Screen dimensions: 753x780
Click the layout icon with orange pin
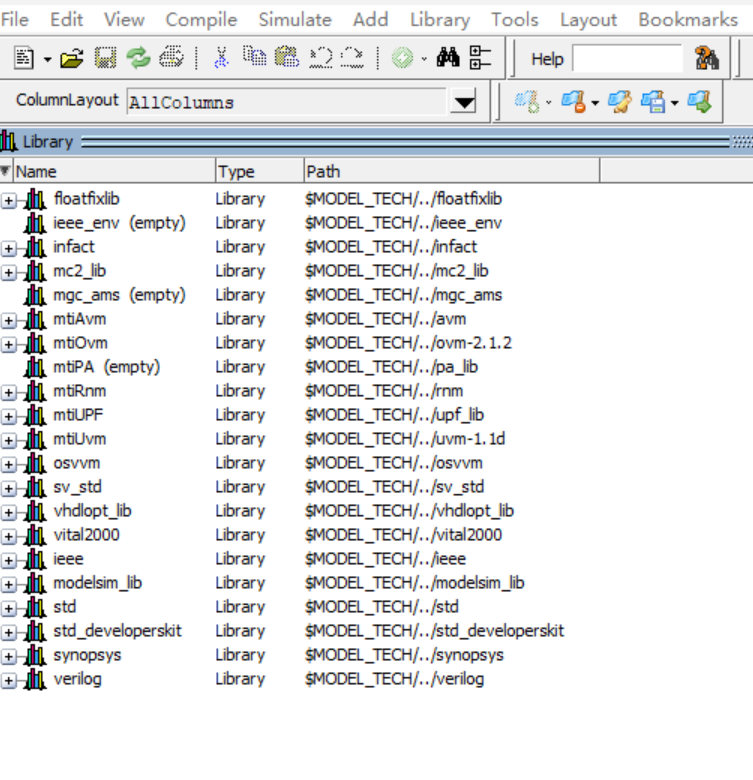[x=573, y=101]
